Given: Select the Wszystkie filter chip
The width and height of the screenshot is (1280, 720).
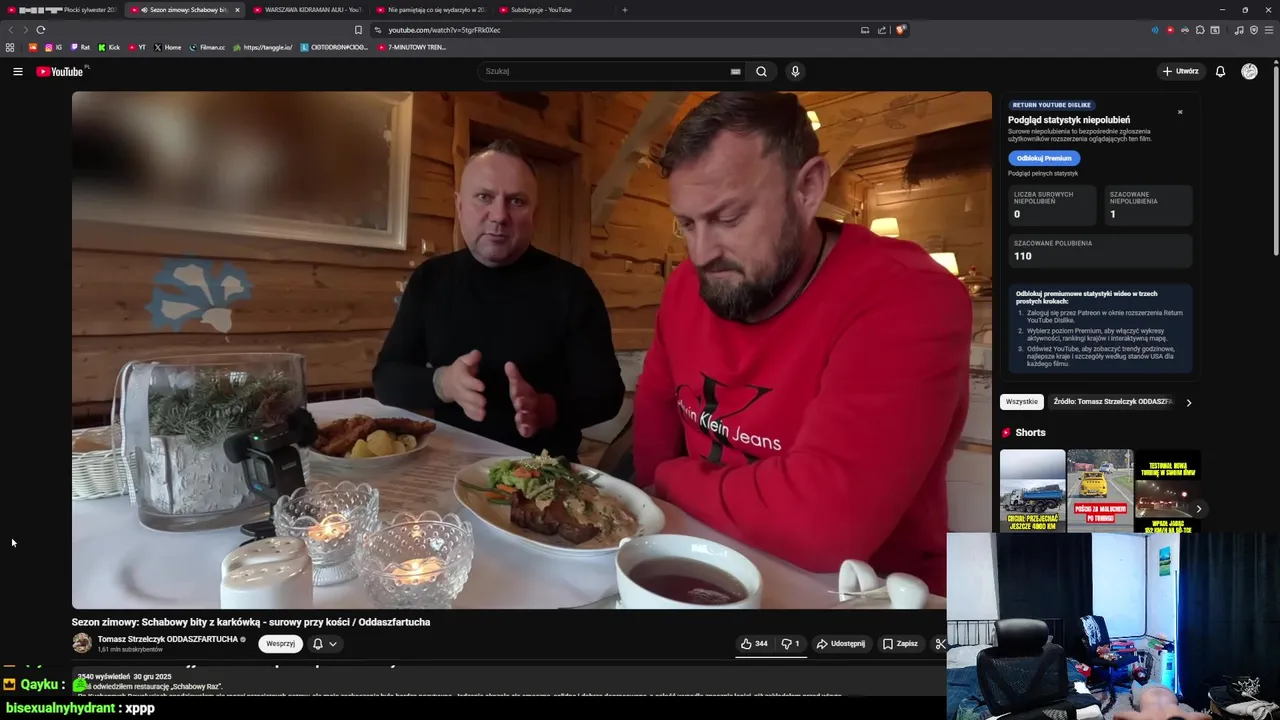Looking at the screenshot, I should [1022, 402].
